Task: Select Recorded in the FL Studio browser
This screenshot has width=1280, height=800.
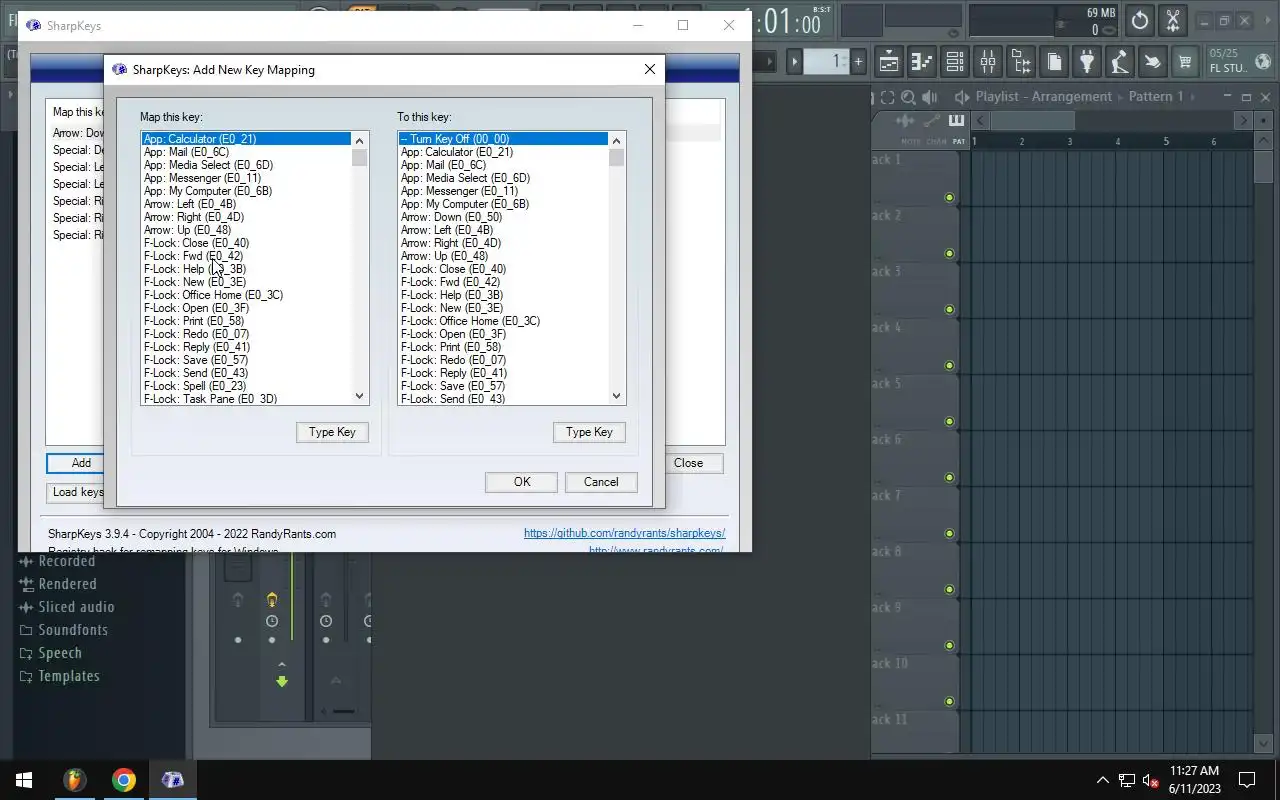Action: point(67,561)
